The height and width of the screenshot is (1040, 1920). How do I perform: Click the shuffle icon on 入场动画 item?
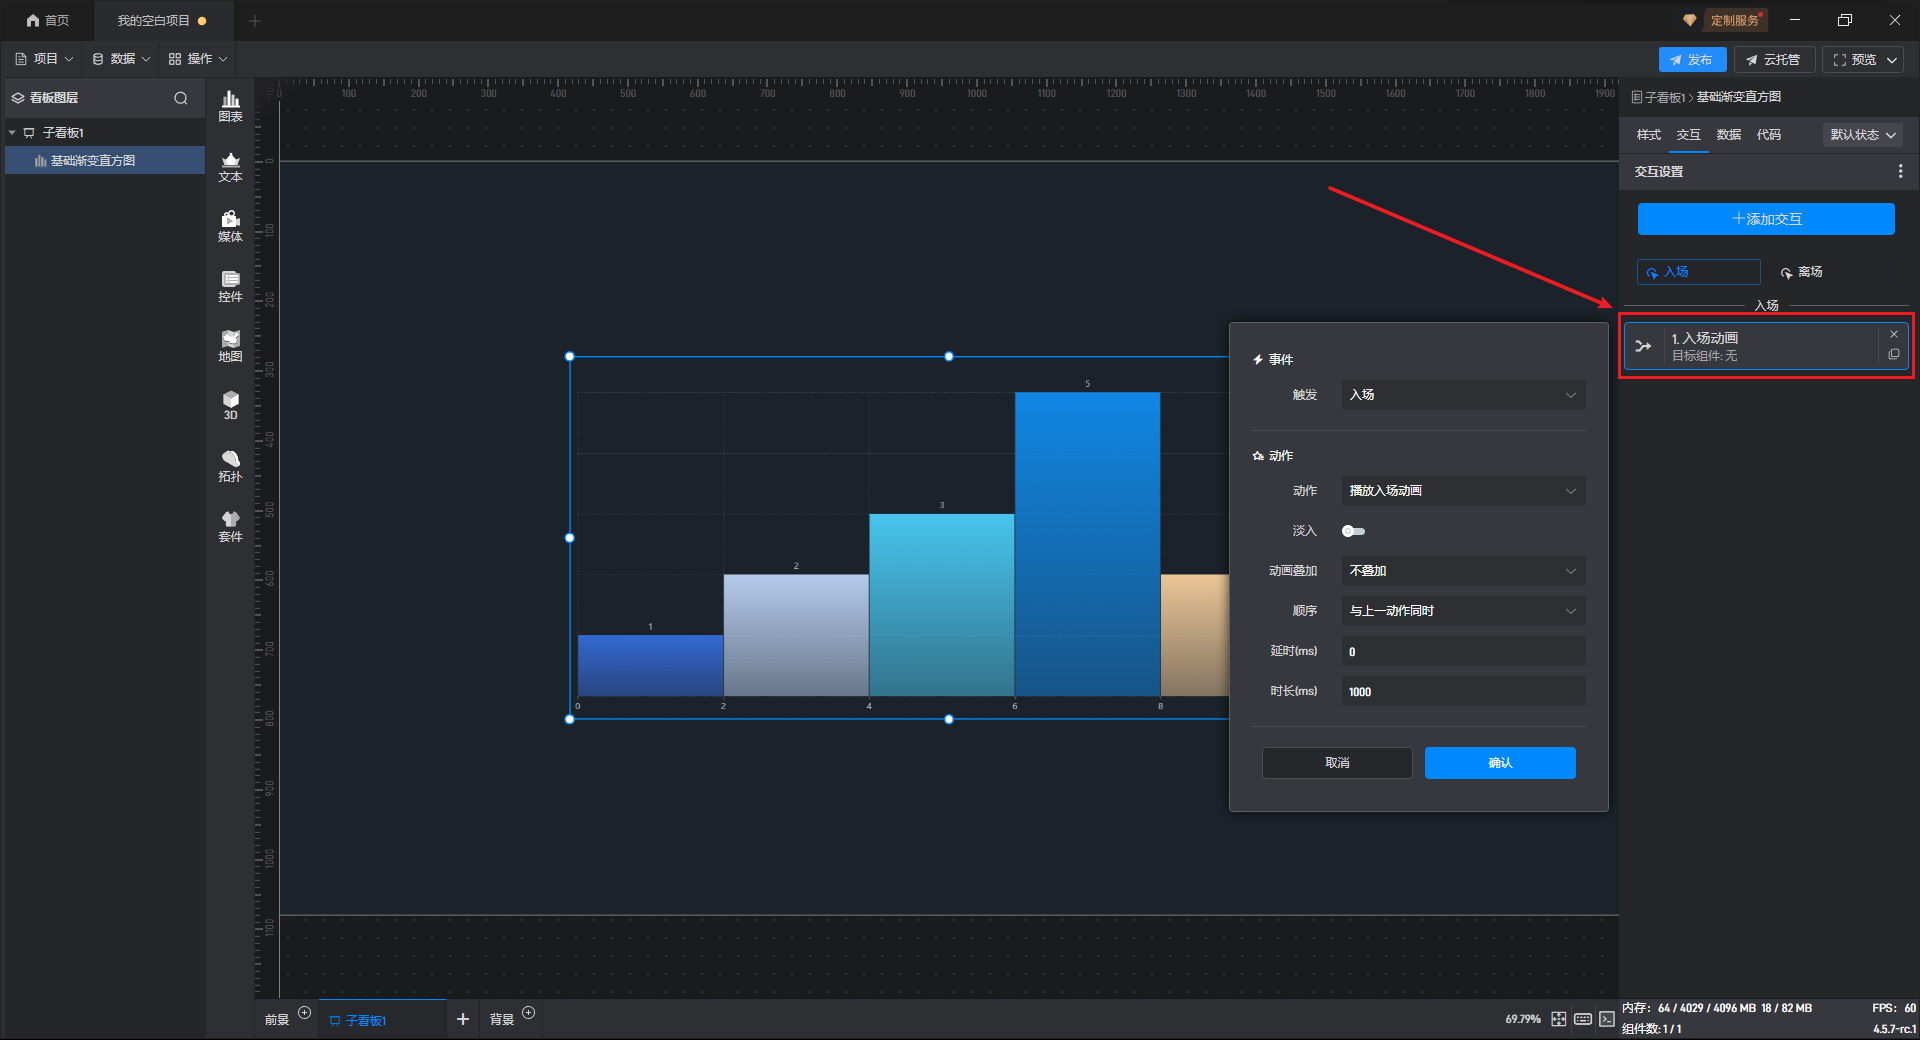tap(1643, 346)
